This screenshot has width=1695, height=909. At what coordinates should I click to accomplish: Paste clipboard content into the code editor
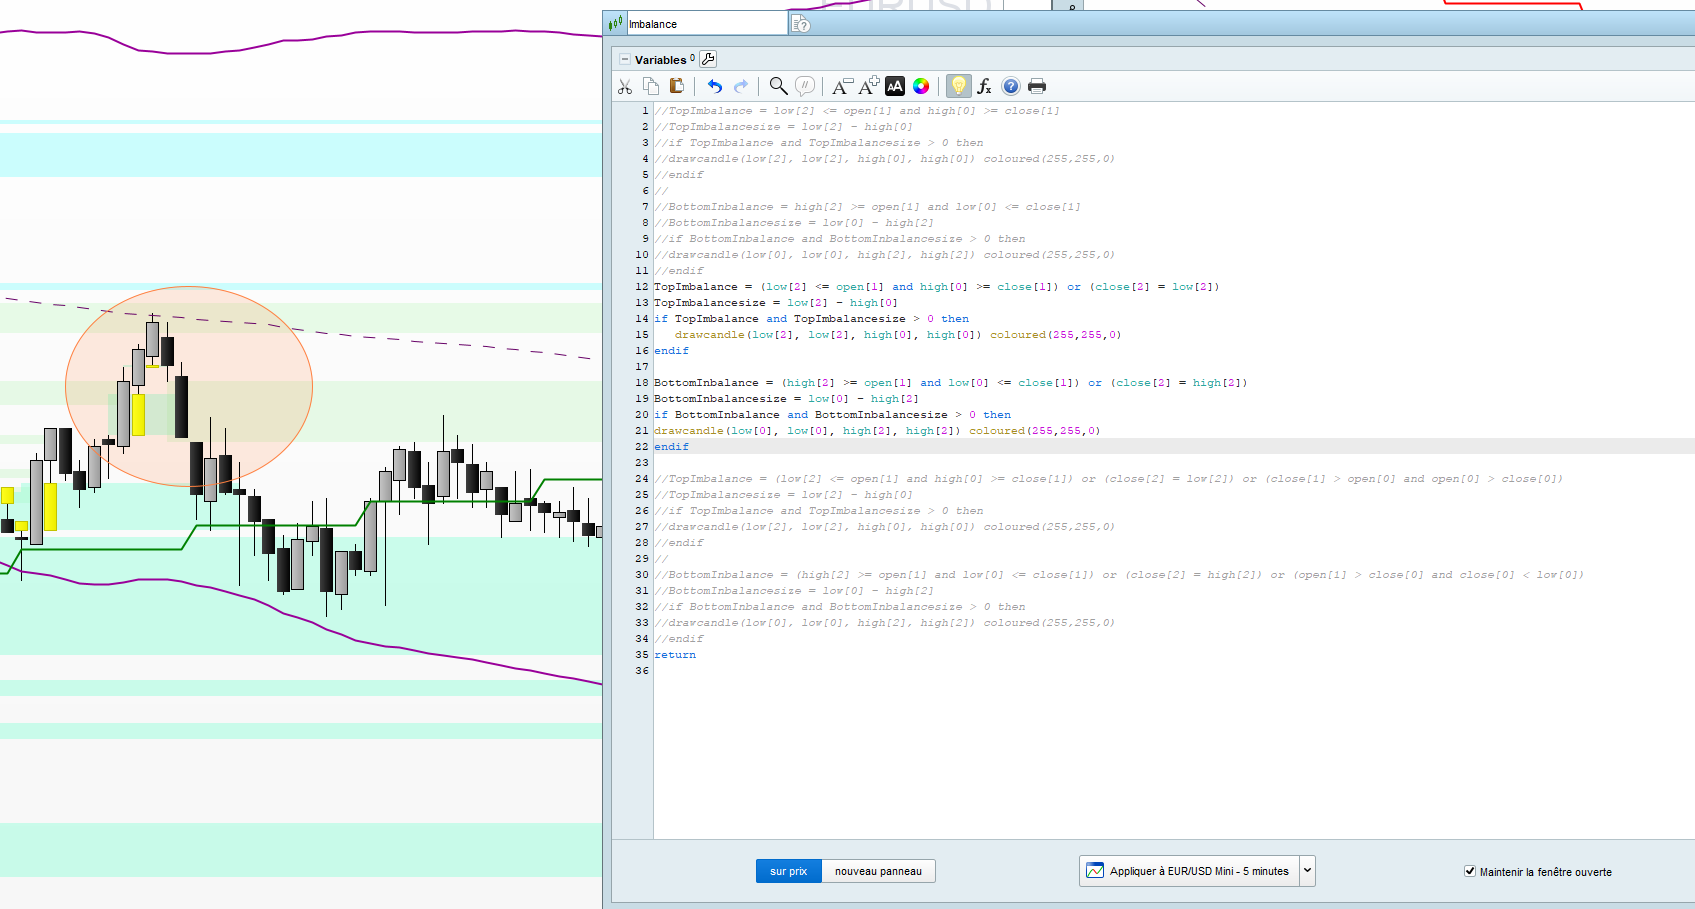677,87
